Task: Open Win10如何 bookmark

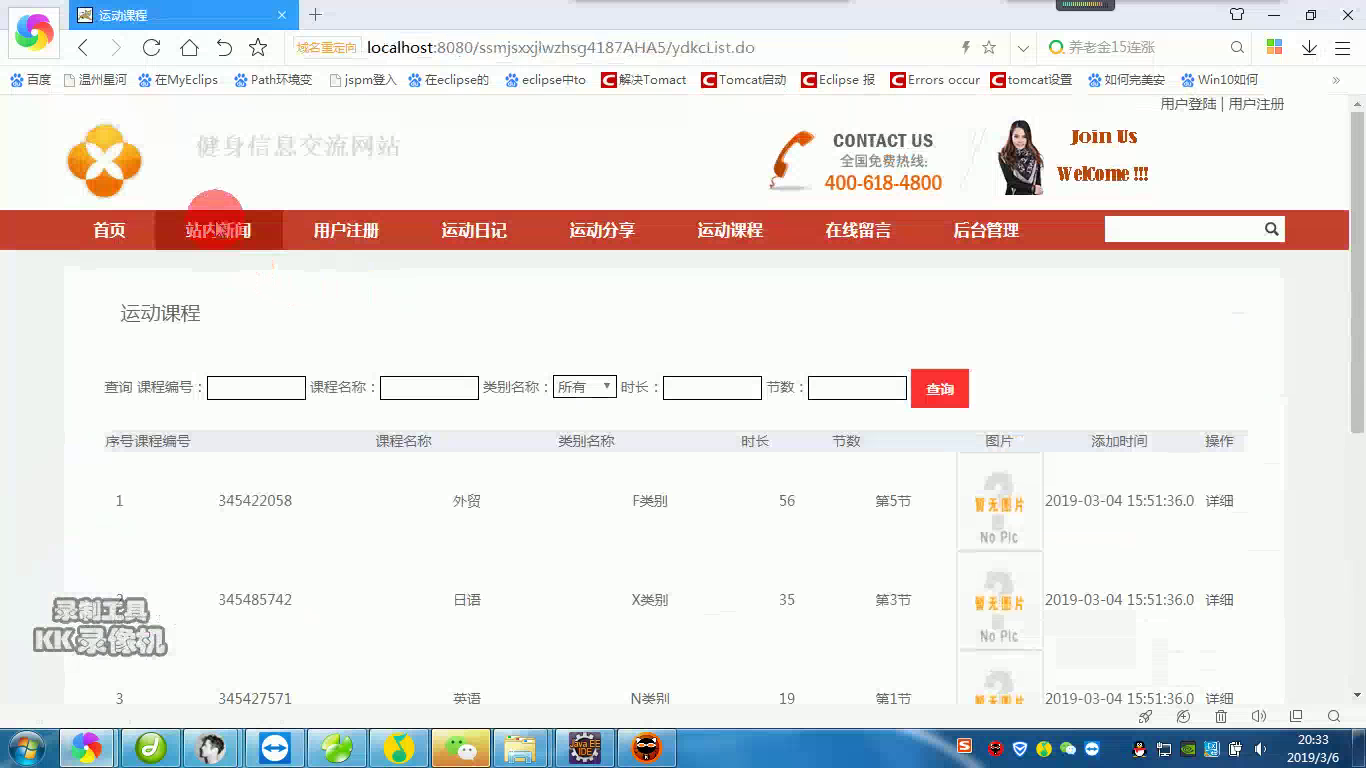Action: (x=1220, y=80)
